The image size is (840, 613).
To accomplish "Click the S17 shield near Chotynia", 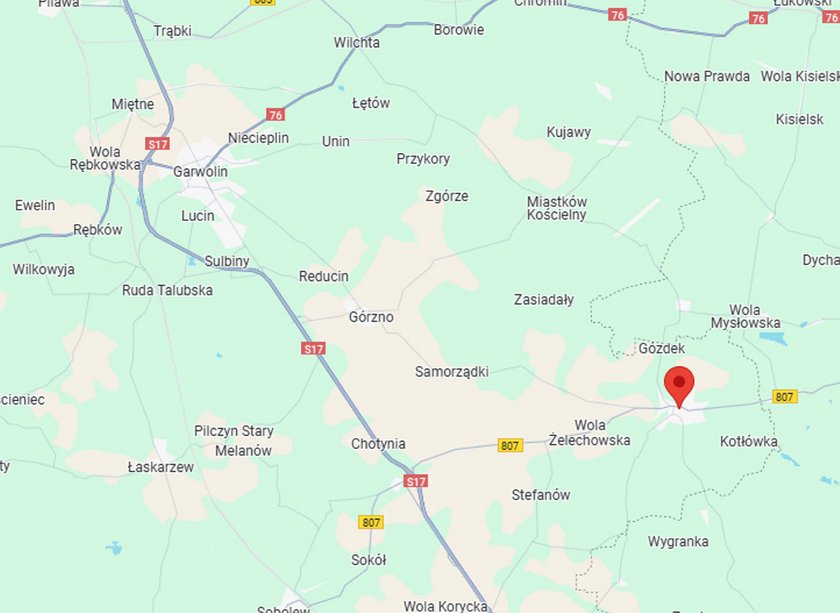I will (x=416, y=481).
